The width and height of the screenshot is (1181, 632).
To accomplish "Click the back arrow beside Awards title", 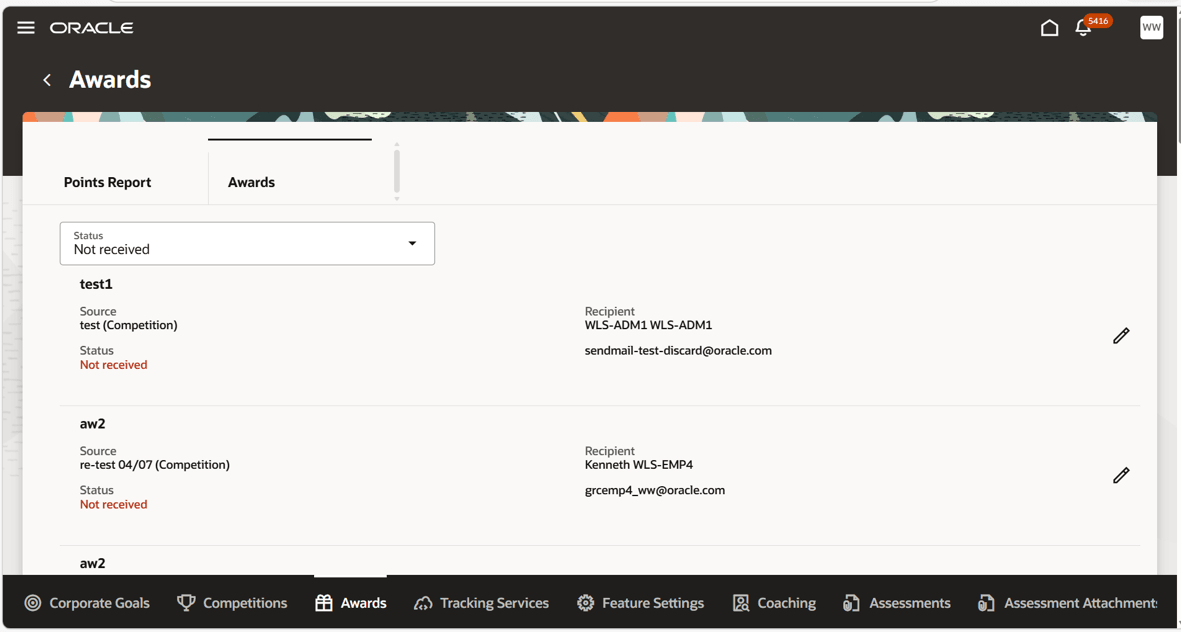I will (47, 80).
